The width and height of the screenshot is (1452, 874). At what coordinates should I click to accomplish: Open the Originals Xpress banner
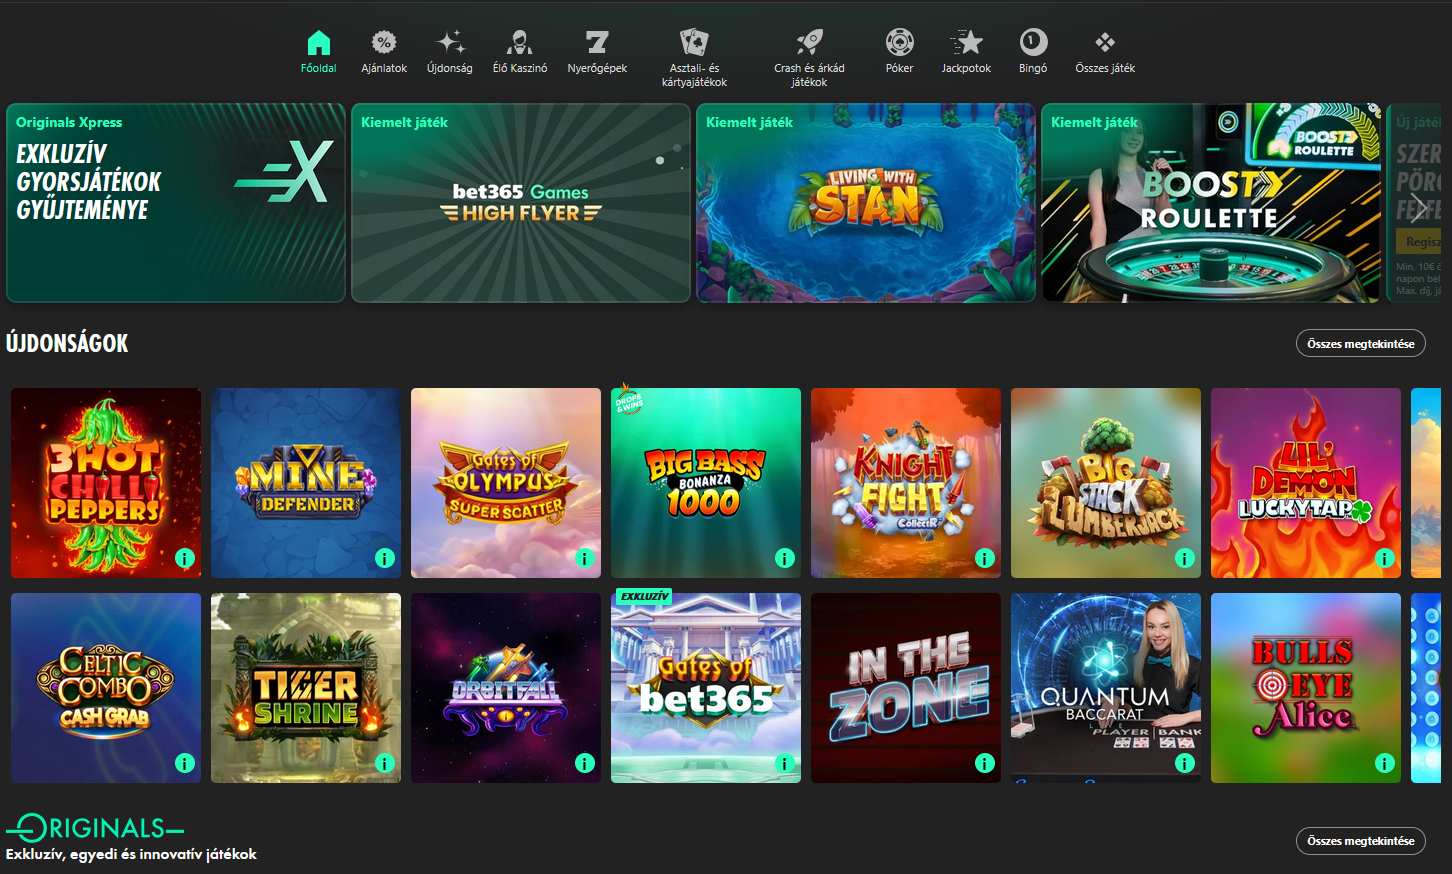[x=176, y=203]
